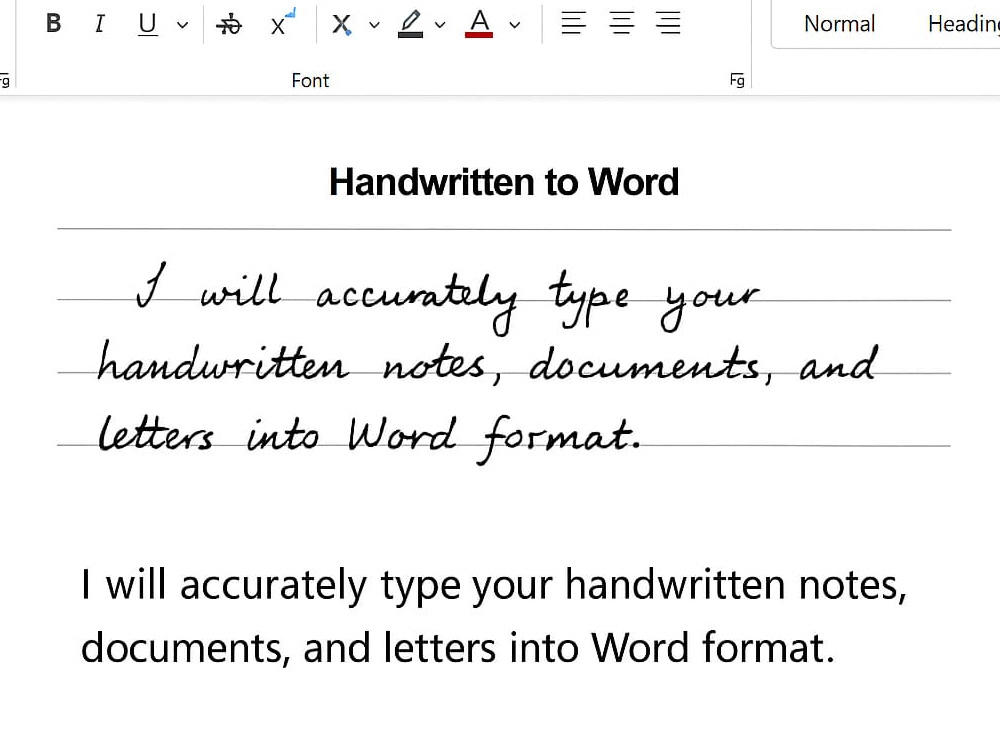Open Font dialog launcher

tap(737, 80)
